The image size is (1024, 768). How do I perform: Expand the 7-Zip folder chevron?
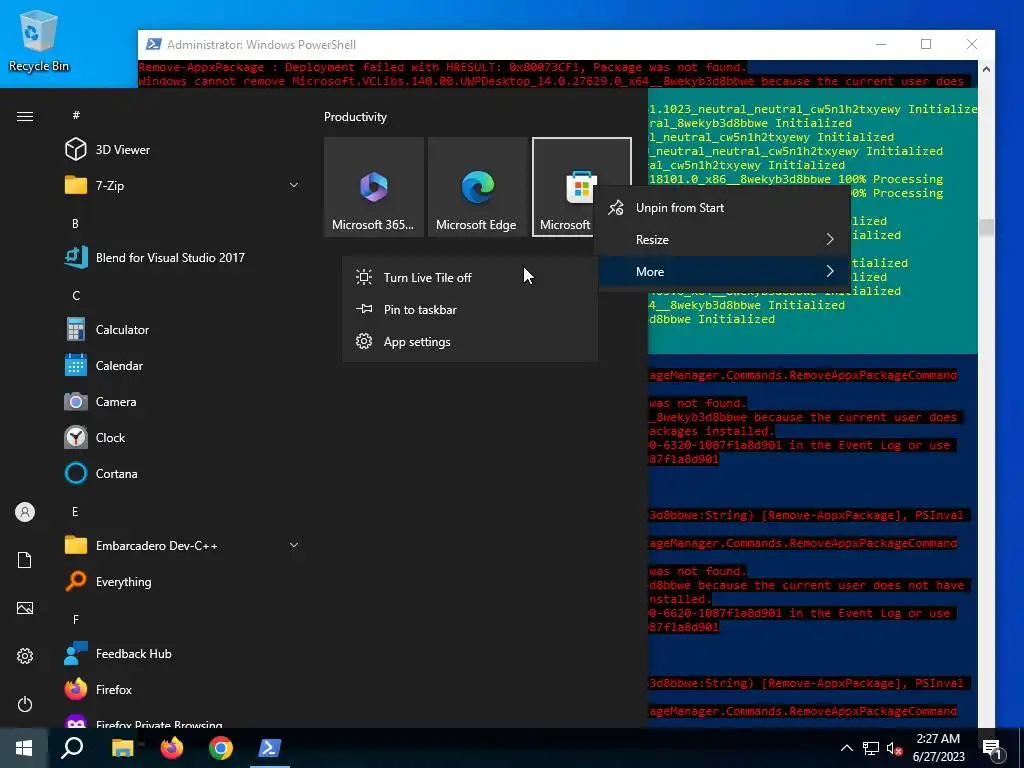(294, 185)
